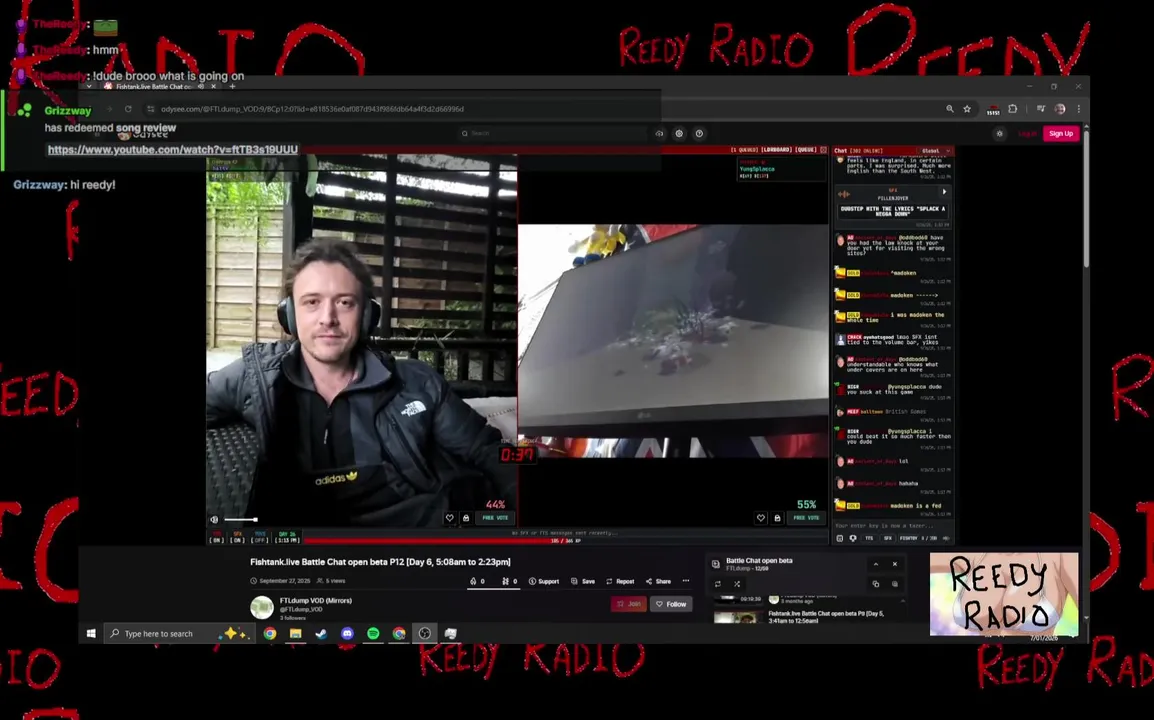The image size is (1154, 720).
Task: Open the Odysee upload cloud icon
Action: pos(659,133)
